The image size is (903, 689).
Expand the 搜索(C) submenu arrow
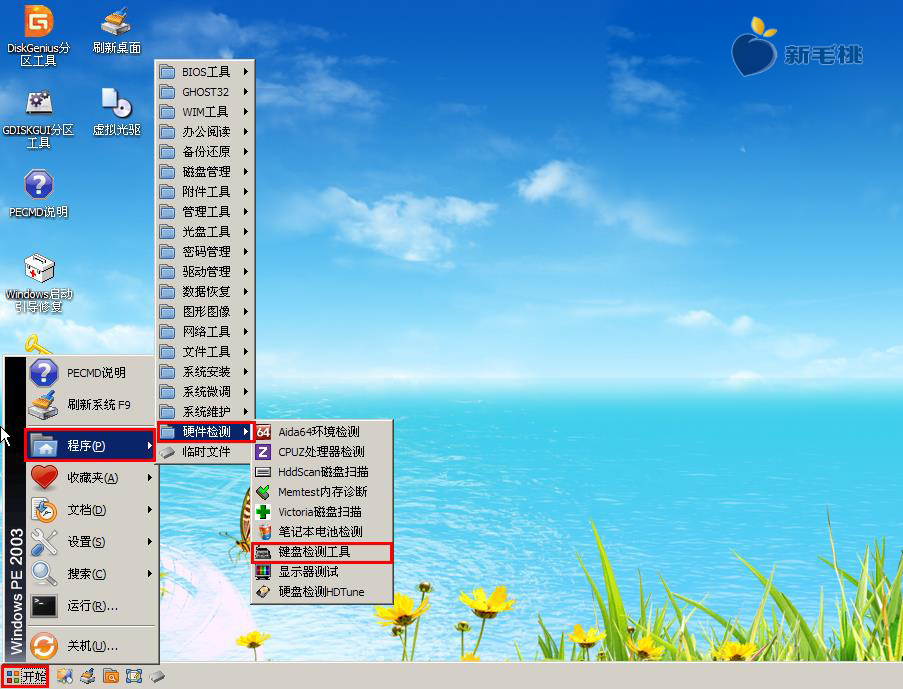150,574
